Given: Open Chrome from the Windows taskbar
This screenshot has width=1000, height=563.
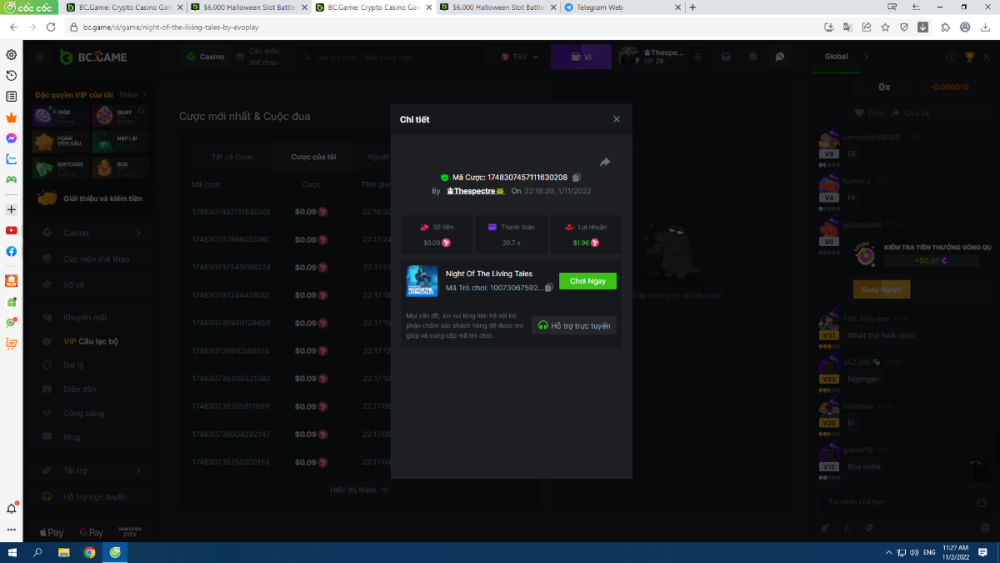Looking at the screenshot, I should pos(89,552).
